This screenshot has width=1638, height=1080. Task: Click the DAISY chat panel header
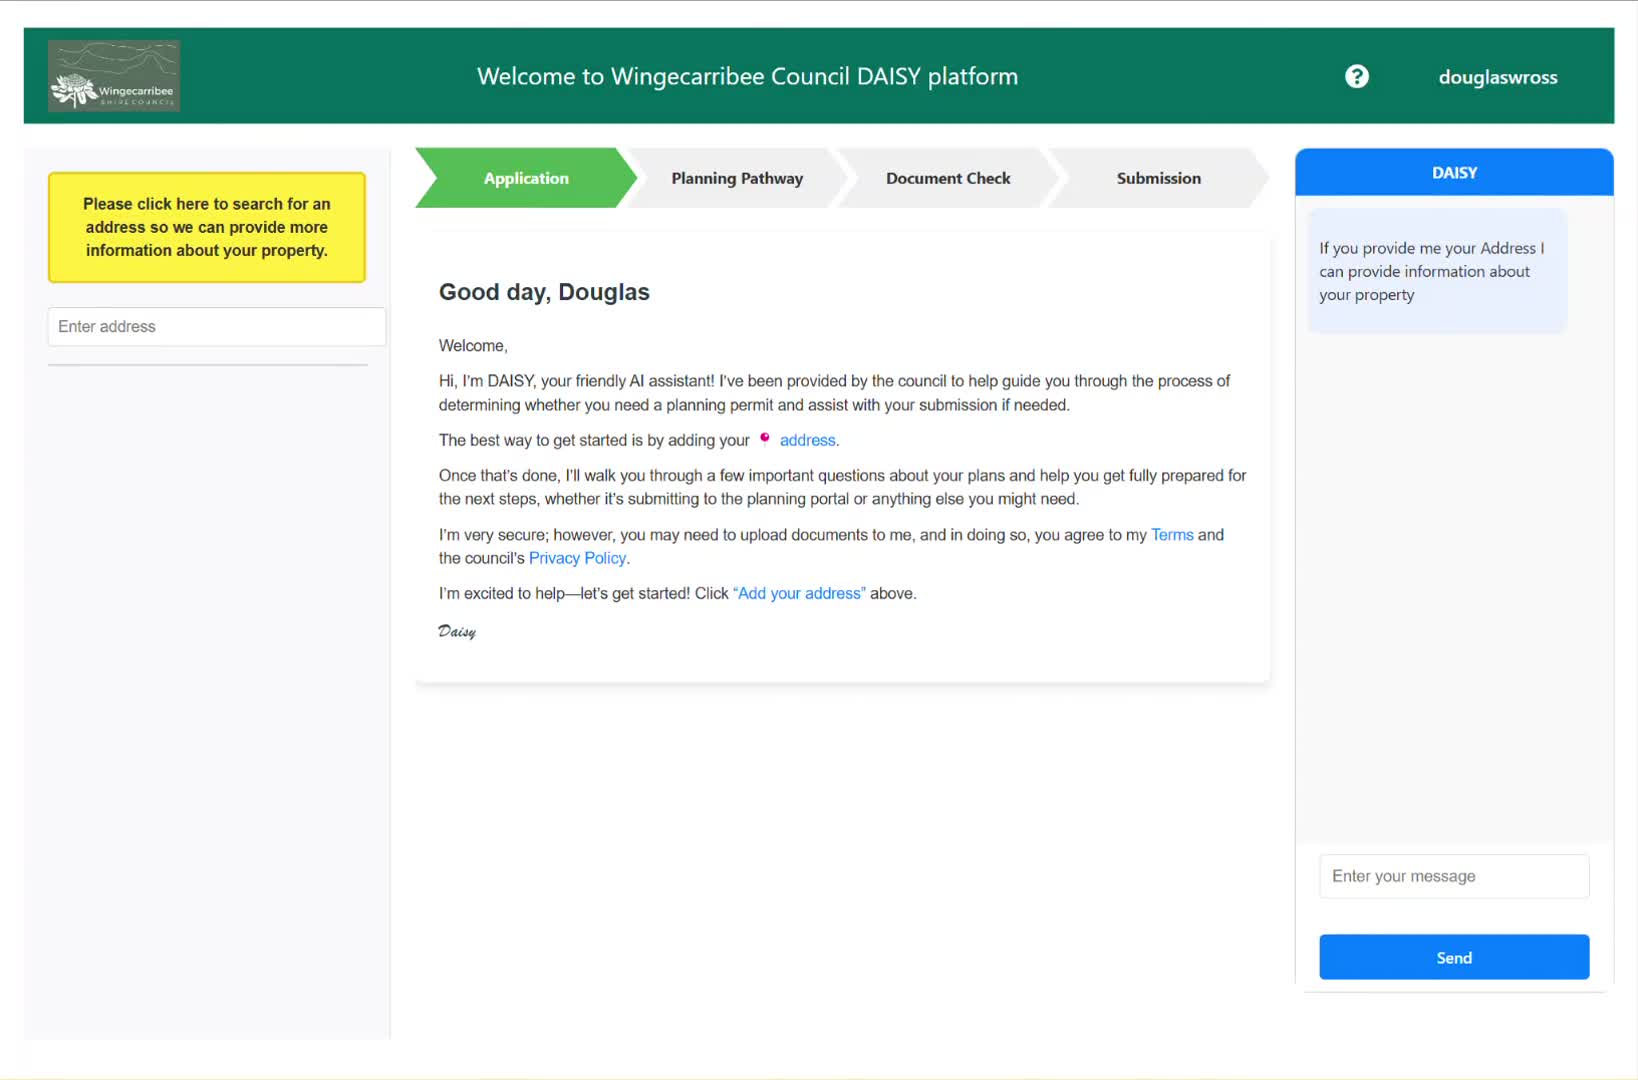click(x=1454, y=172)
